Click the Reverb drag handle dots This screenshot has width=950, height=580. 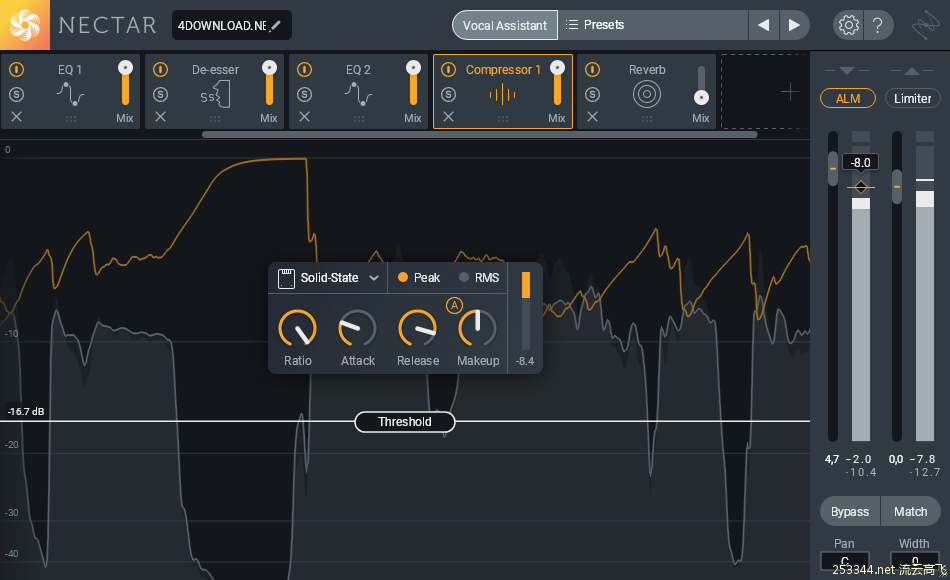click(x=647, y=119)
